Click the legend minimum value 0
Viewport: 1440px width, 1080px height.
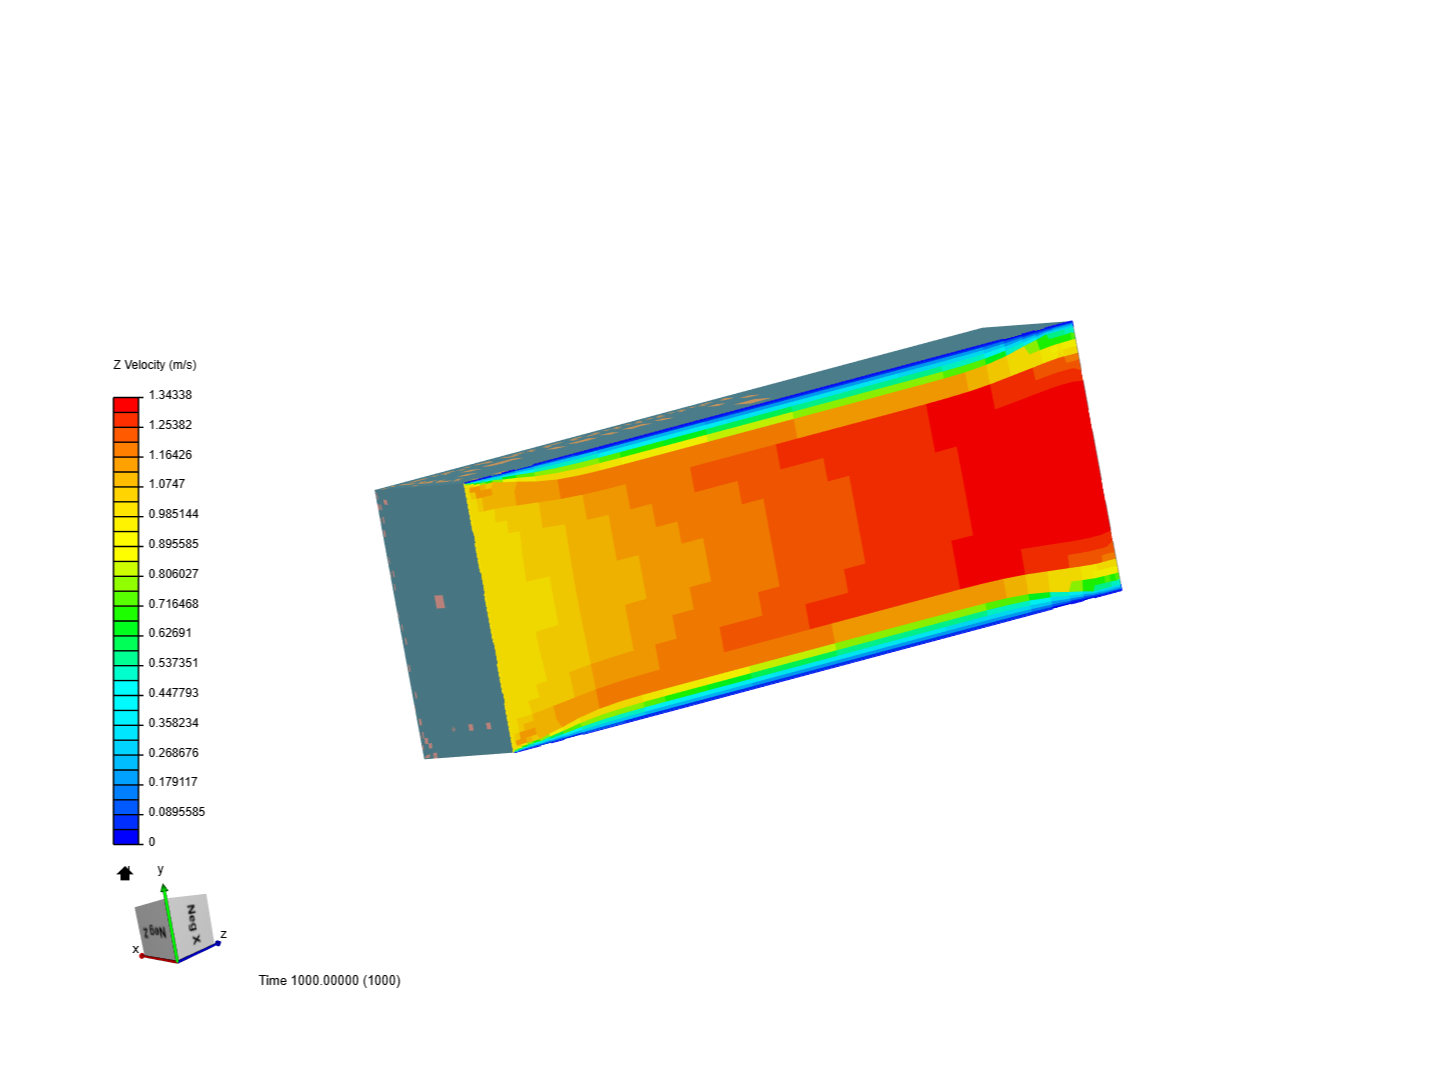click(152, 842)
